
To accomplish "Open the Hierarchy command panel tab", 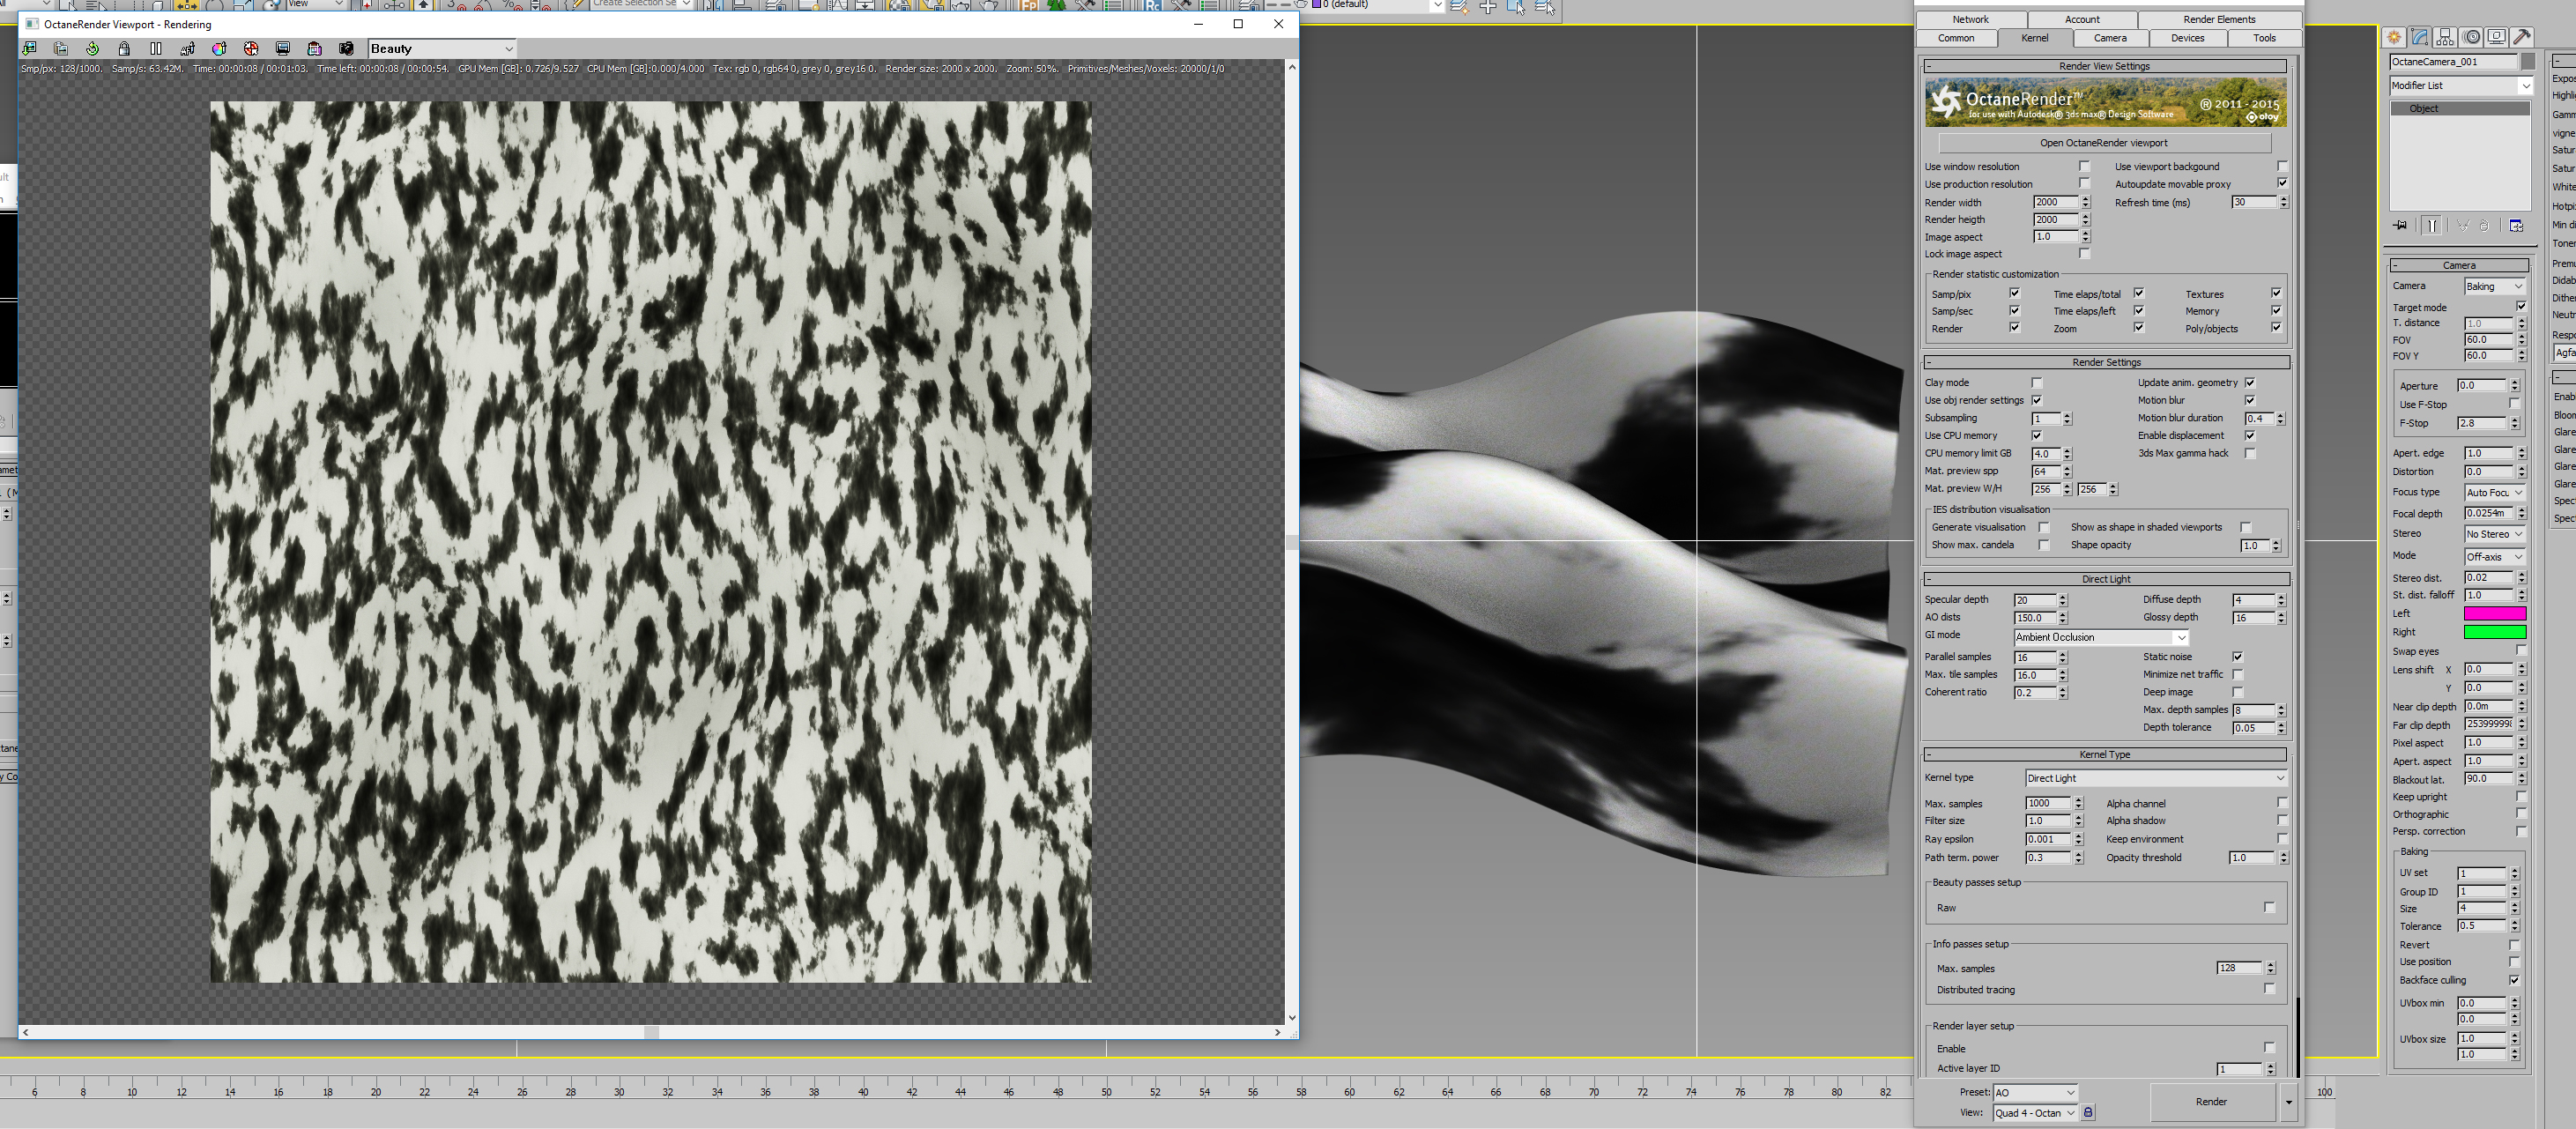I will pos(2445,37).
